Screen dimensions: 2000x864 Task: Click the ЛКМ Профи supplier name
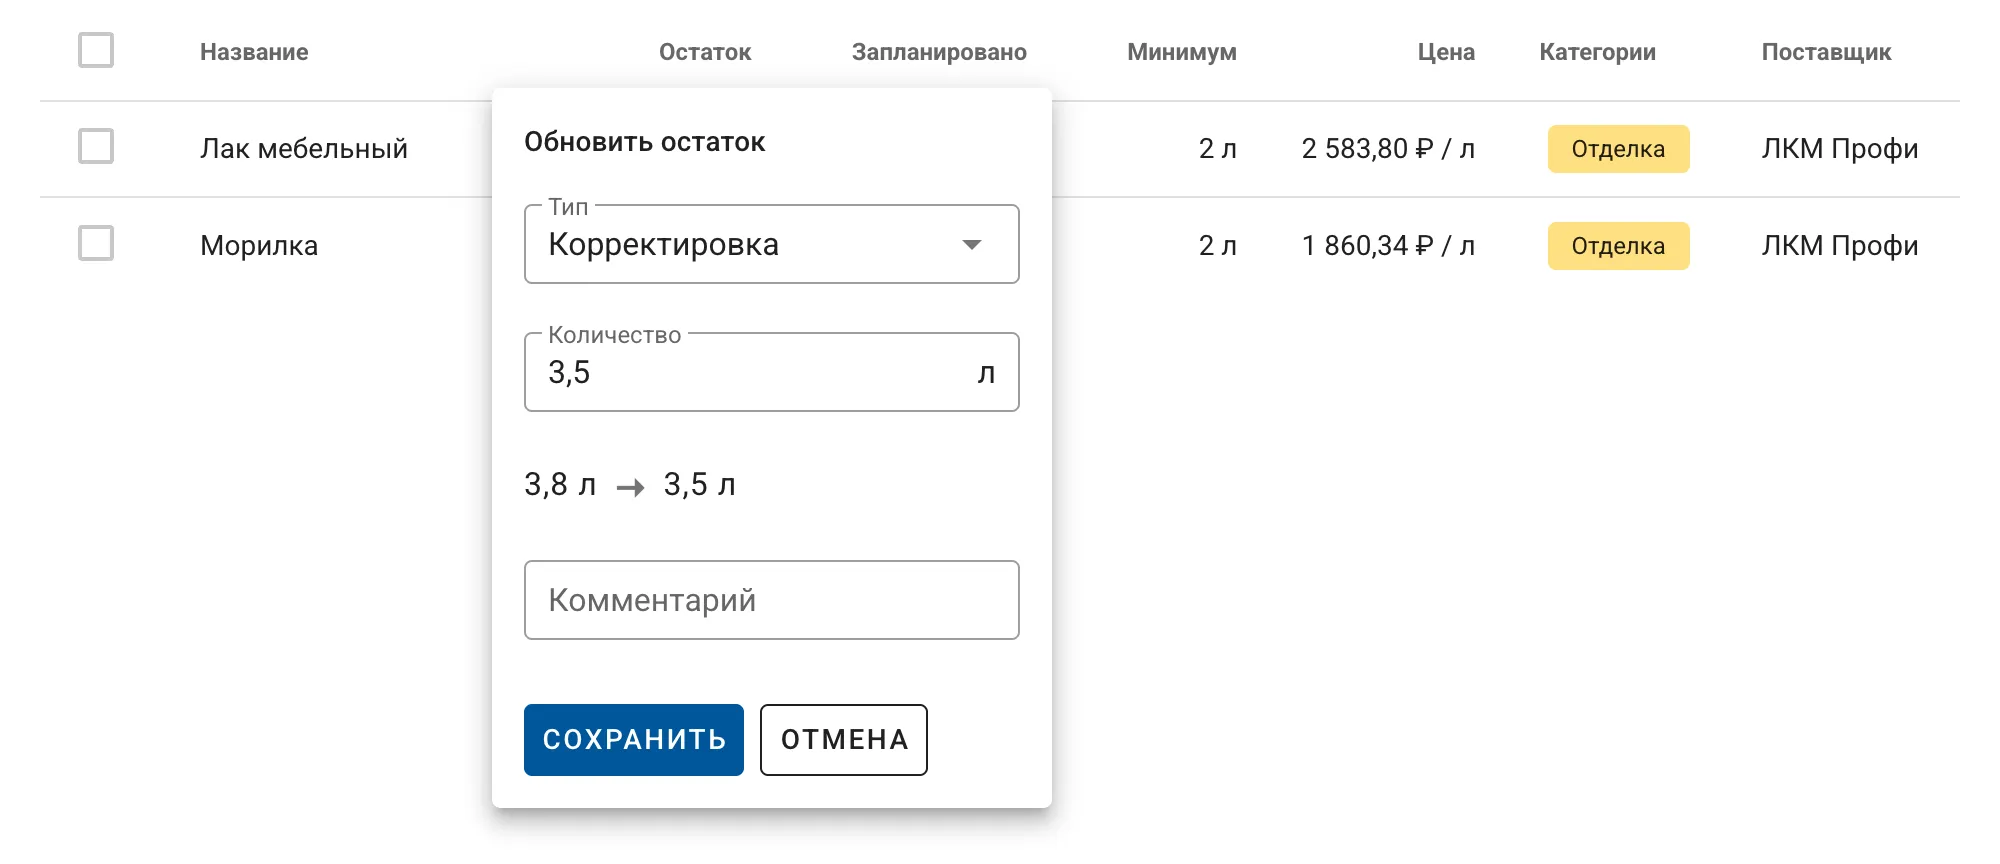[x=1840, y=147]
